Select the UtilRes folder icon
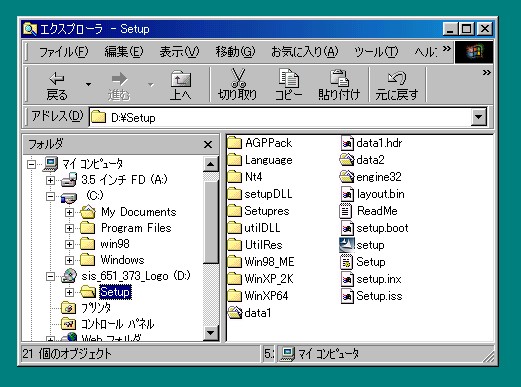 pos(234,245)
